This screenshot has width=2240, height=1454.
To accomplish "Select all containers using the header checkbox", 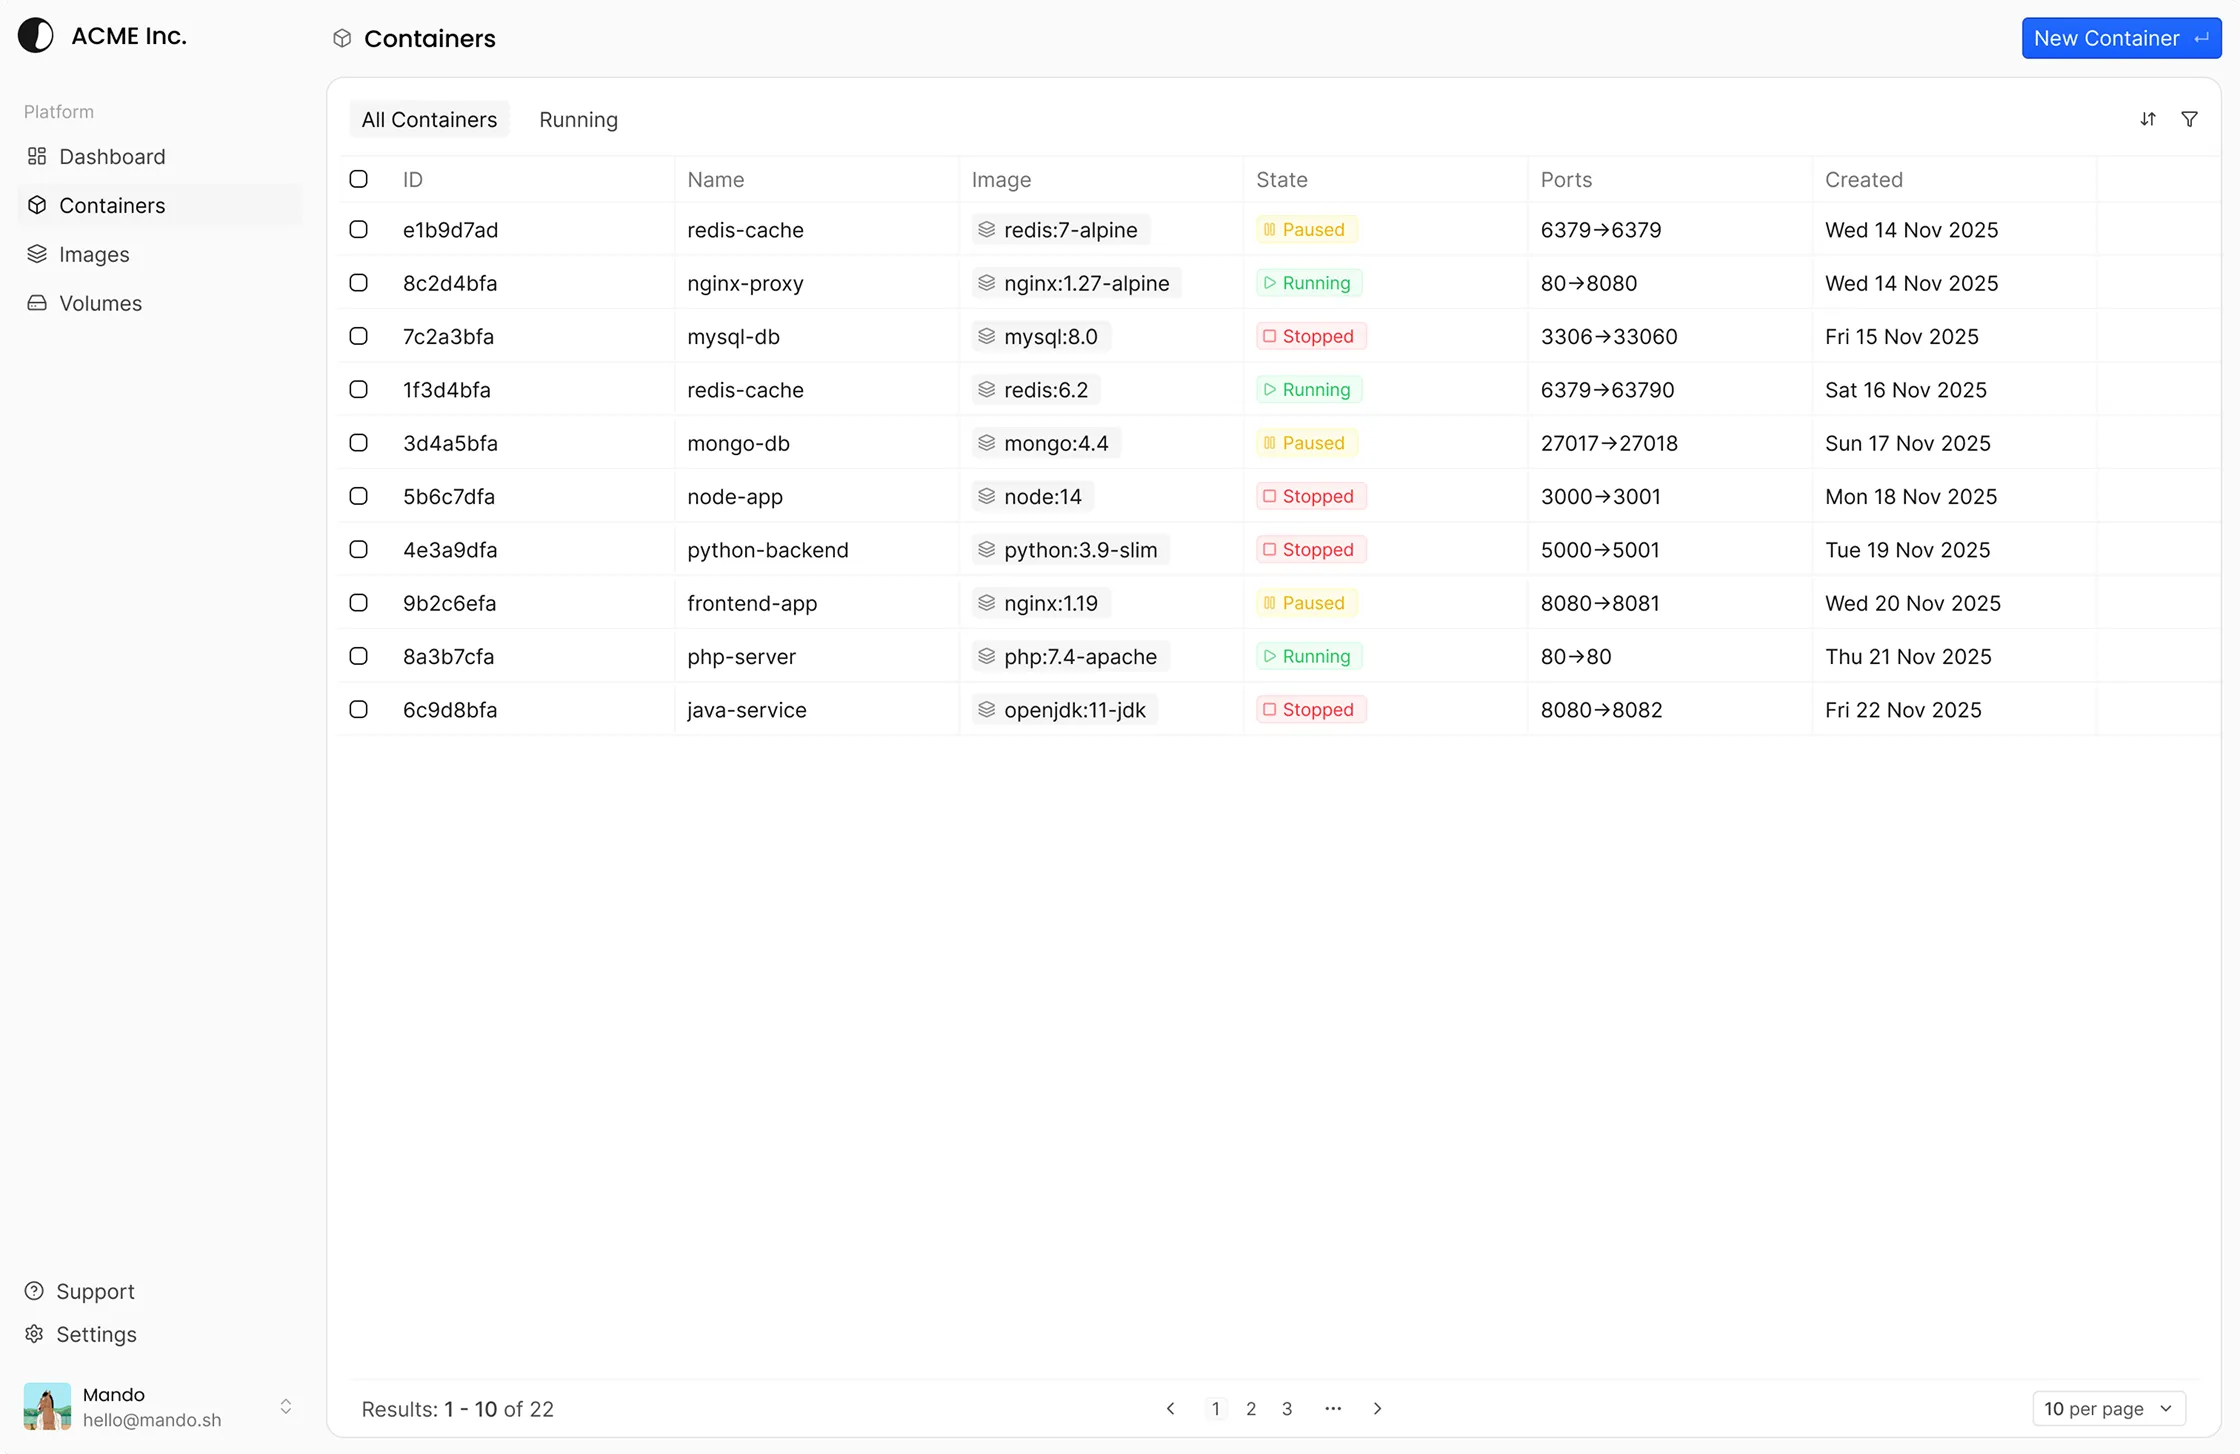I will click(359, 179).
